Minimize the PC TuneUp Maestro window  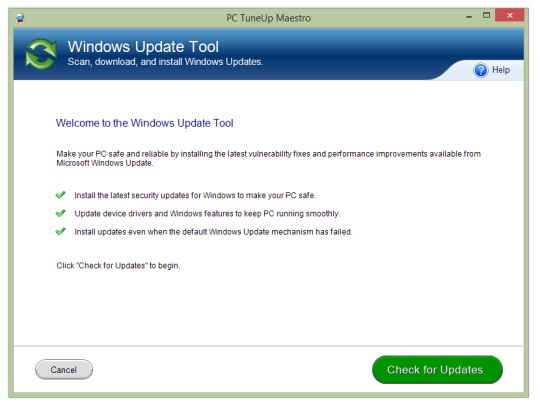(469, 16)
